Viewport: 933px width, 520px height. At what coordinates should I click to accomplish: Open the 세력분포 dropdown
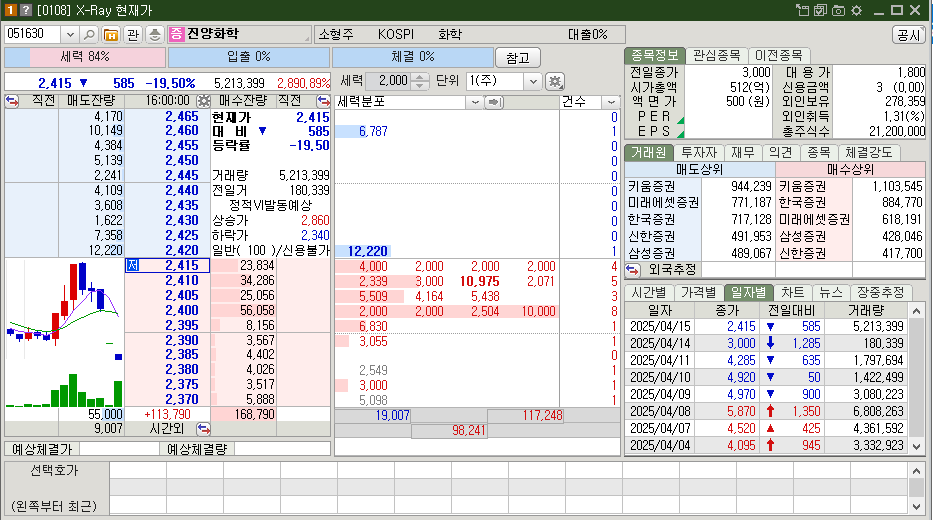pyautogui.click(x=475, y=102)
